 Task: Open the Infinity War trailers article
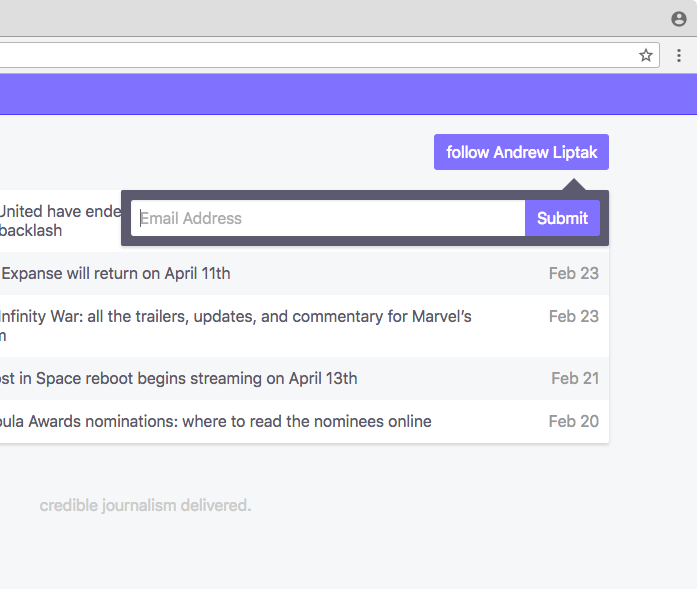point(236,317)
